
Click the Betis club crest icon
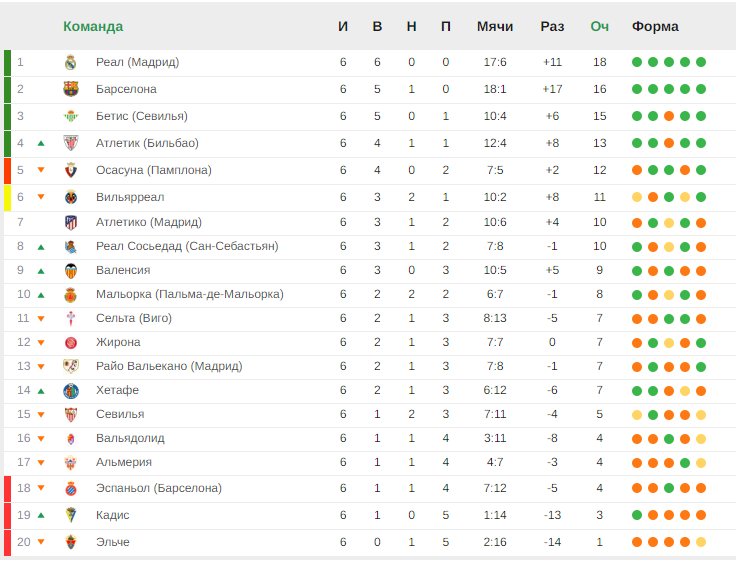click(x=70, y=116)
